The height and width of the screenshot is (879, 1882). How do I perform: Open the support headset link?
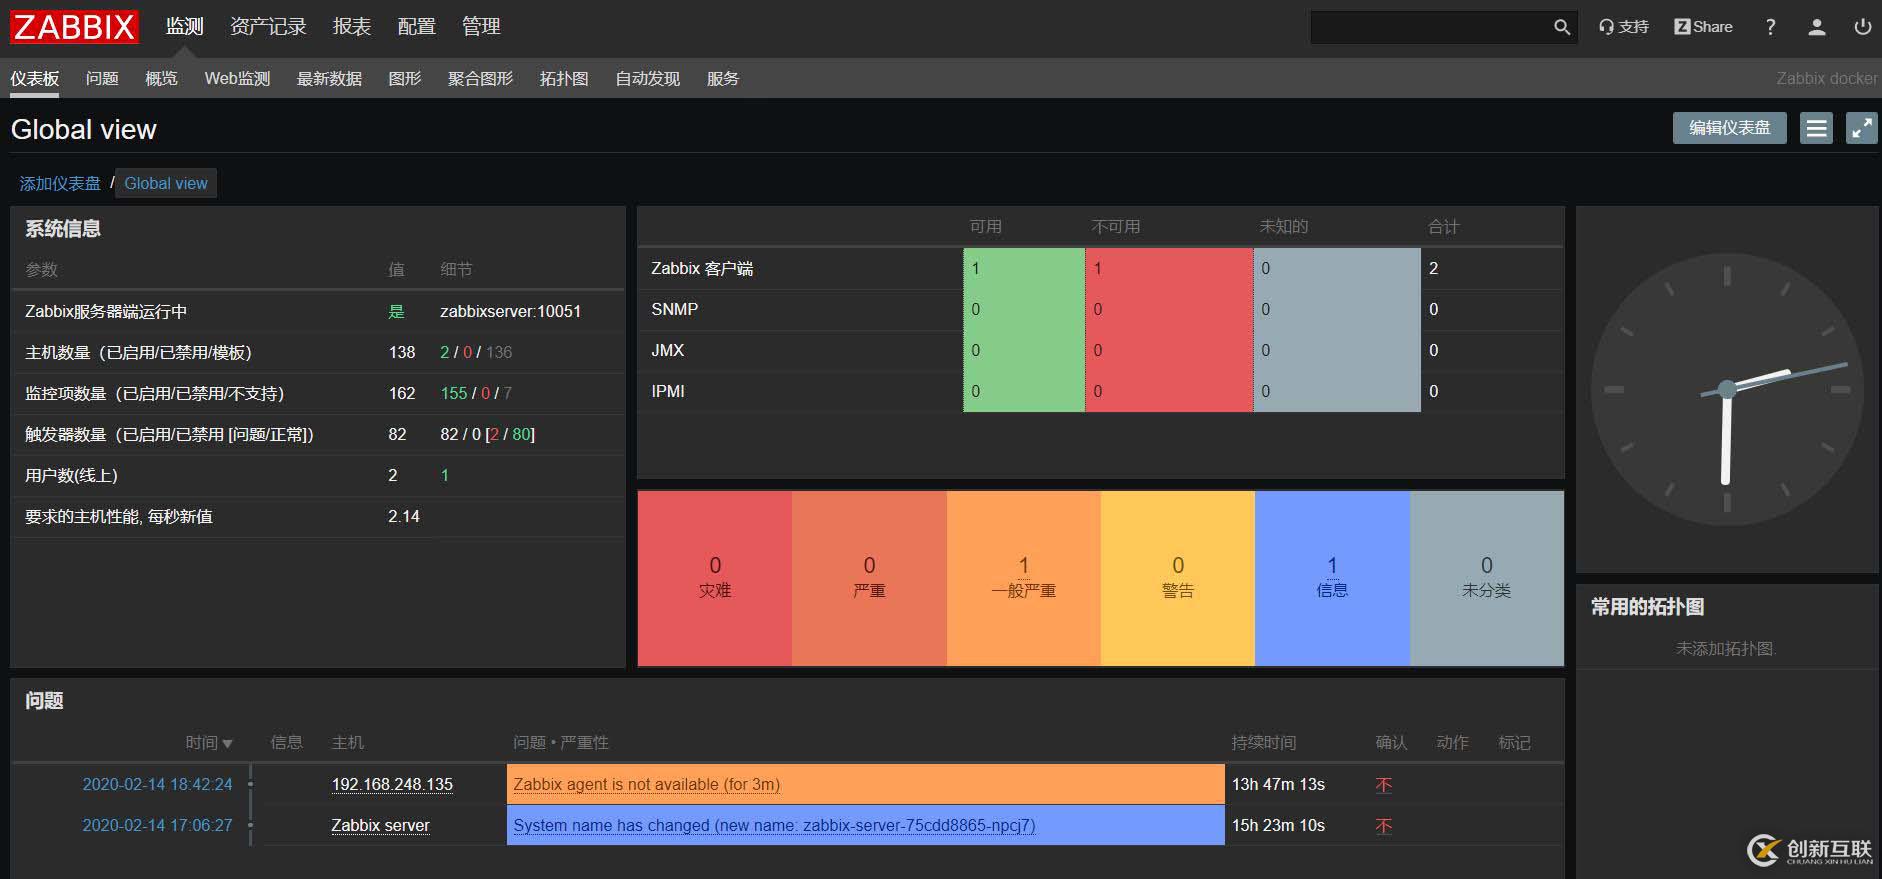[1623, 27]
